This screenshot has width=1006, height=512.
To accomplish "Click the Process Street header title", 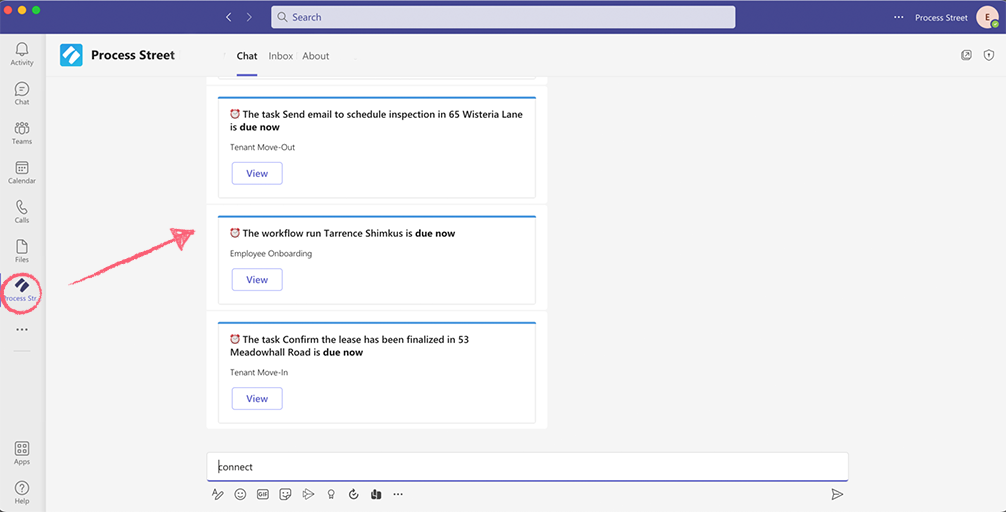I will pos(133,55).
